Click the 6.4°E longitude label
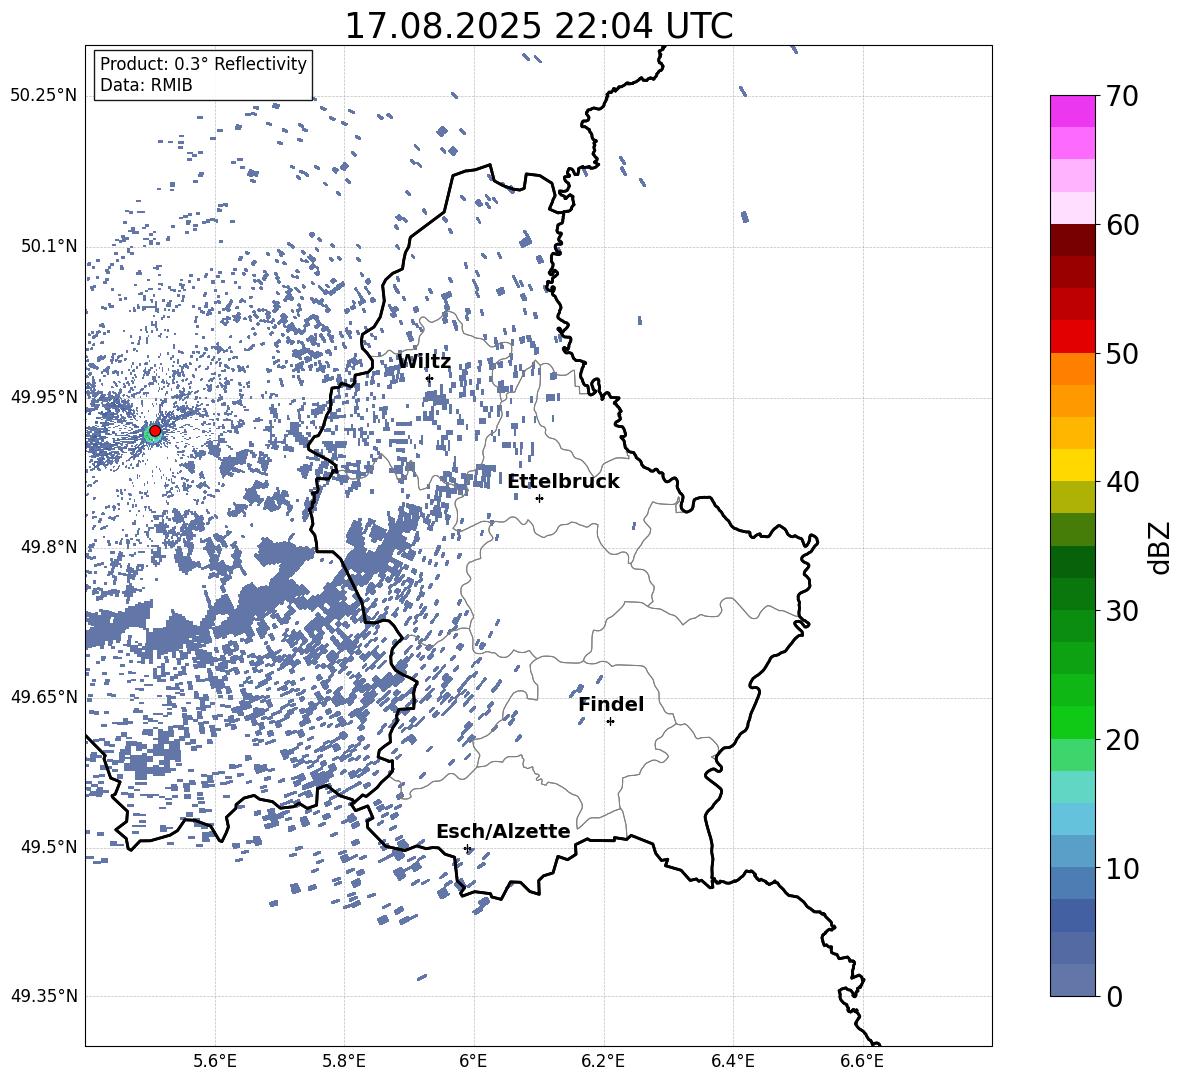The image size is (1184, 1081). (732, 1061)
